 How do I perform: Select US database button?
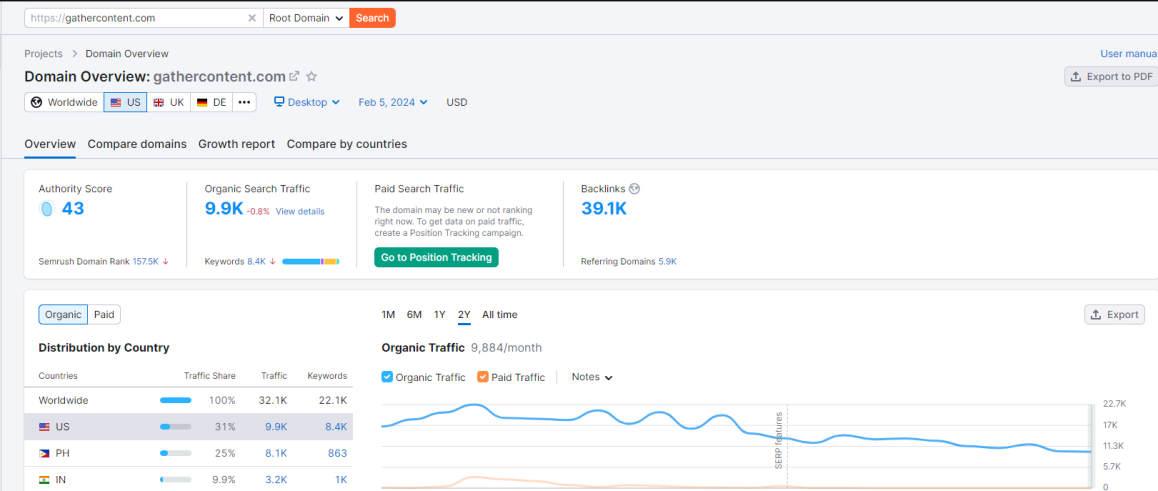[x=126, y=102]
